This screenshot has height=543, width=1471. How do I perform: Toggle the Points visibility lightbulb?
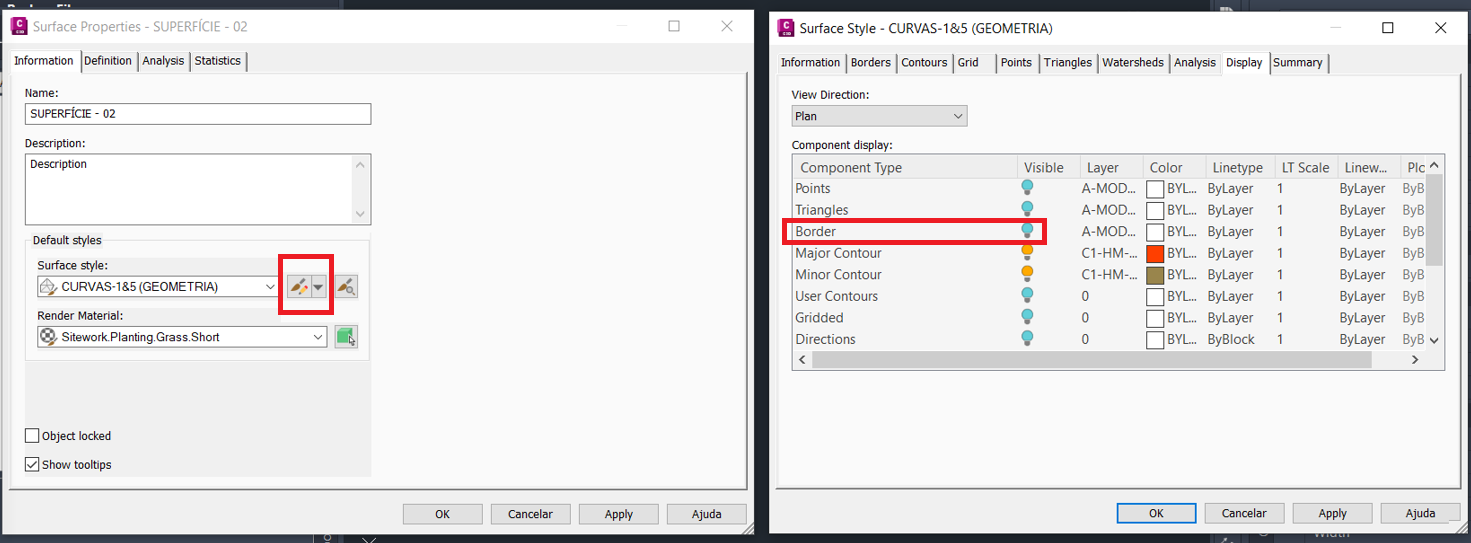1027,188
